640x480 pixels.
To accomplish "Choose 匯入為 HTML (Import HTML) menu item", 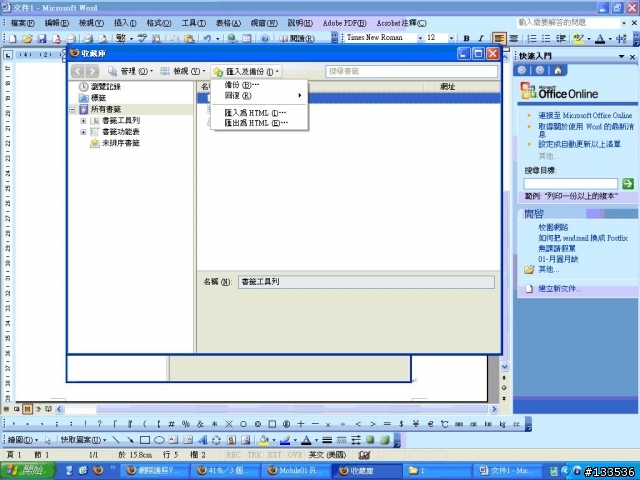I will 259,113.
